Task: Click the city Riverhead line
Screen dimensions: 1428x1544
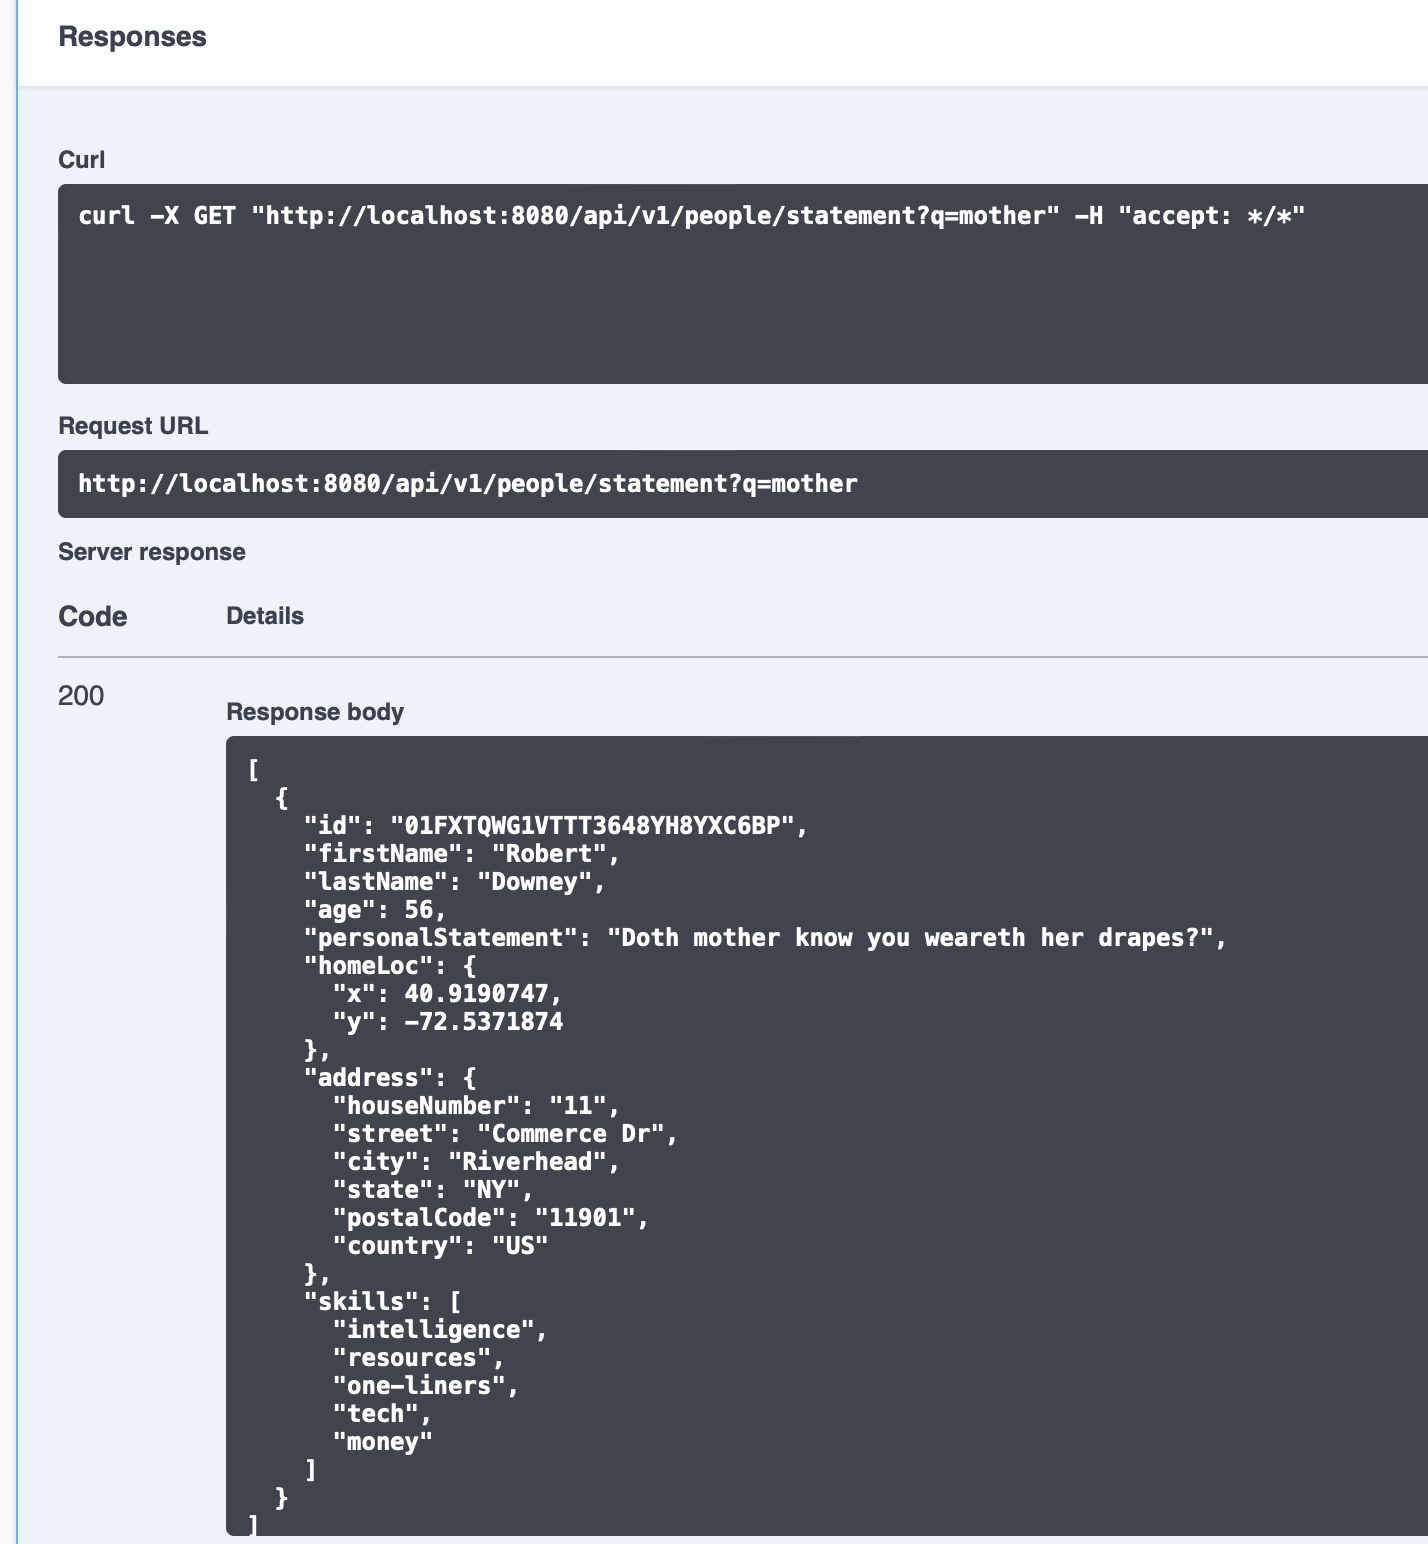Action: click(x=476, y=1162)
